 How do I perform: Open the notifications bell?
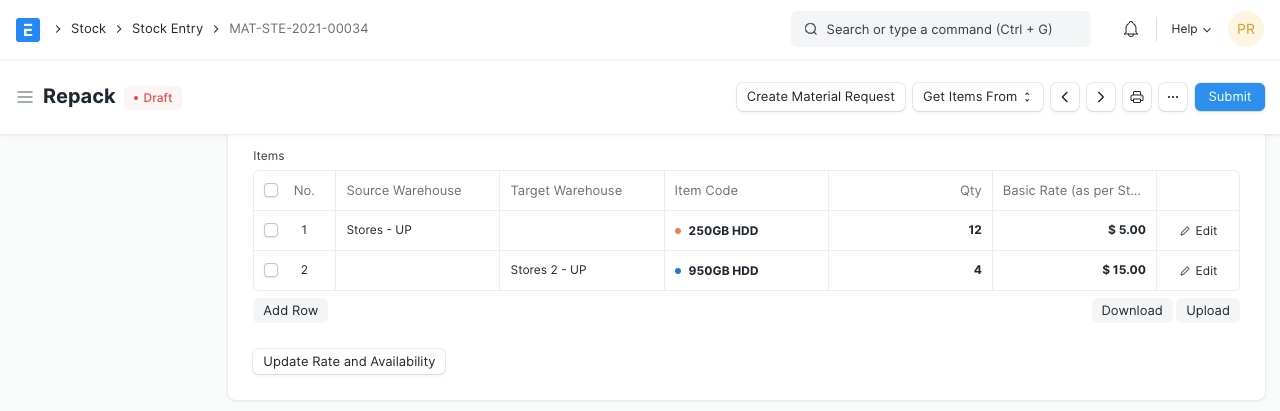1131,29
